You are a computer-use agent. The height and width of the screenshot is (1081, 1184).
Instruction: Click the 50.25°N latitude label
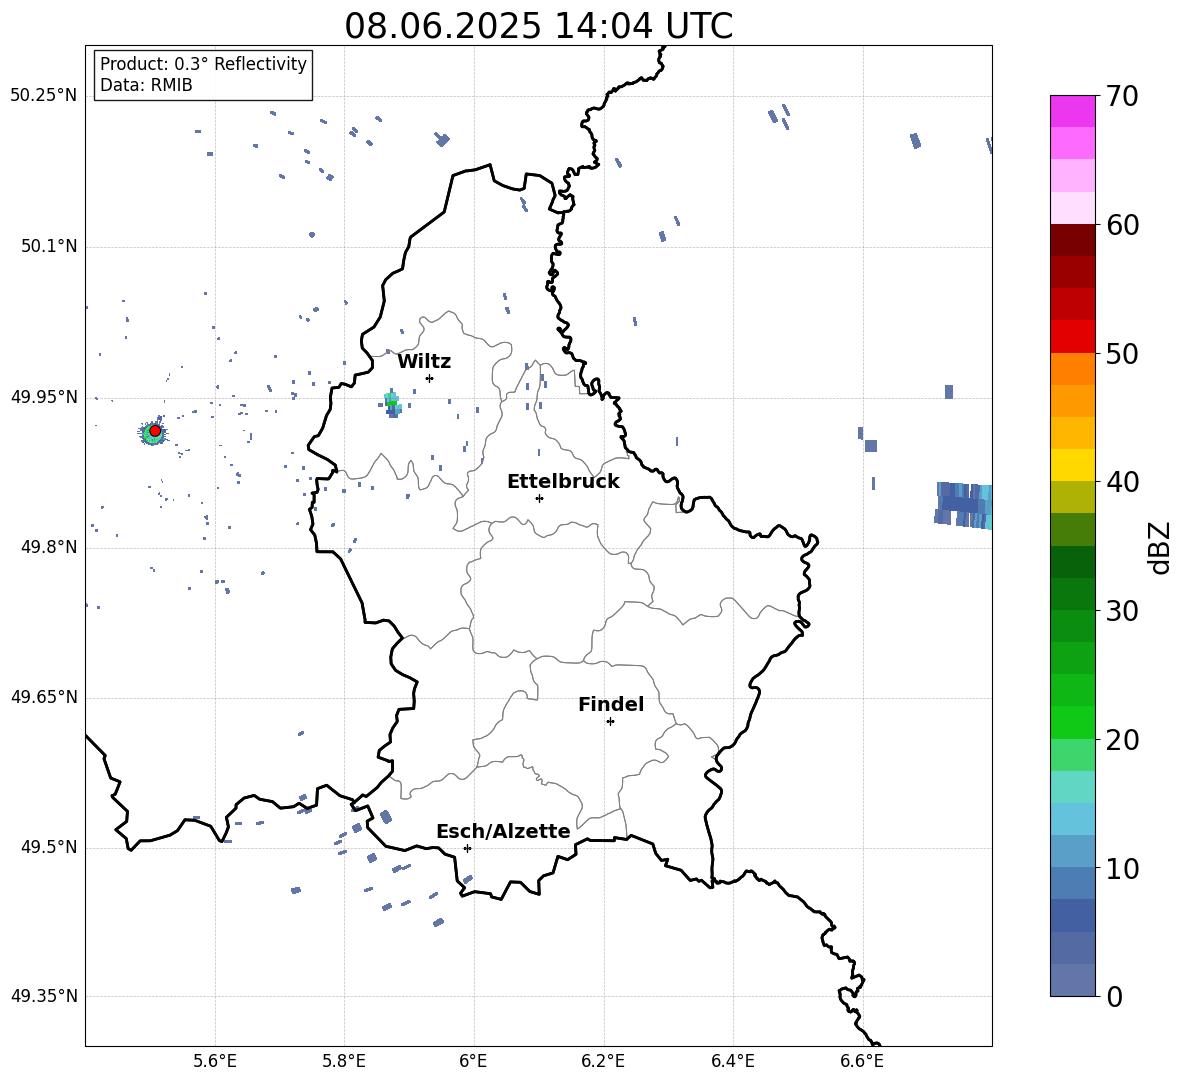click(44, 96)
